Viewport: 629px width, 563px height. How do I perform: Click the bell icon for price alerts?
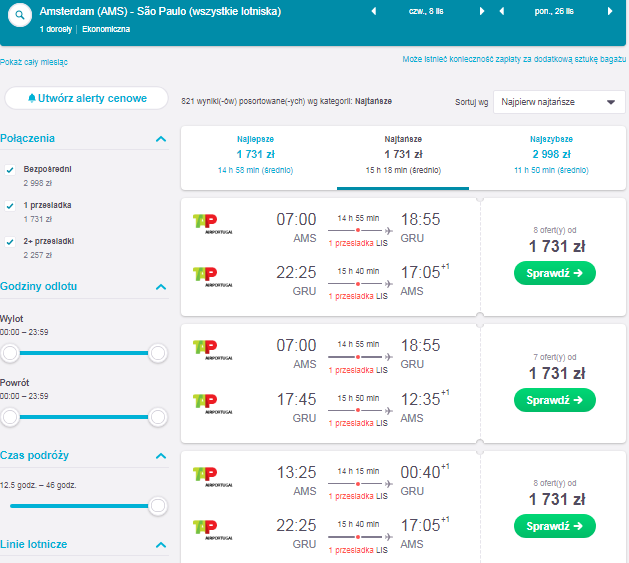pyautogui.click(x=32, y=98)
